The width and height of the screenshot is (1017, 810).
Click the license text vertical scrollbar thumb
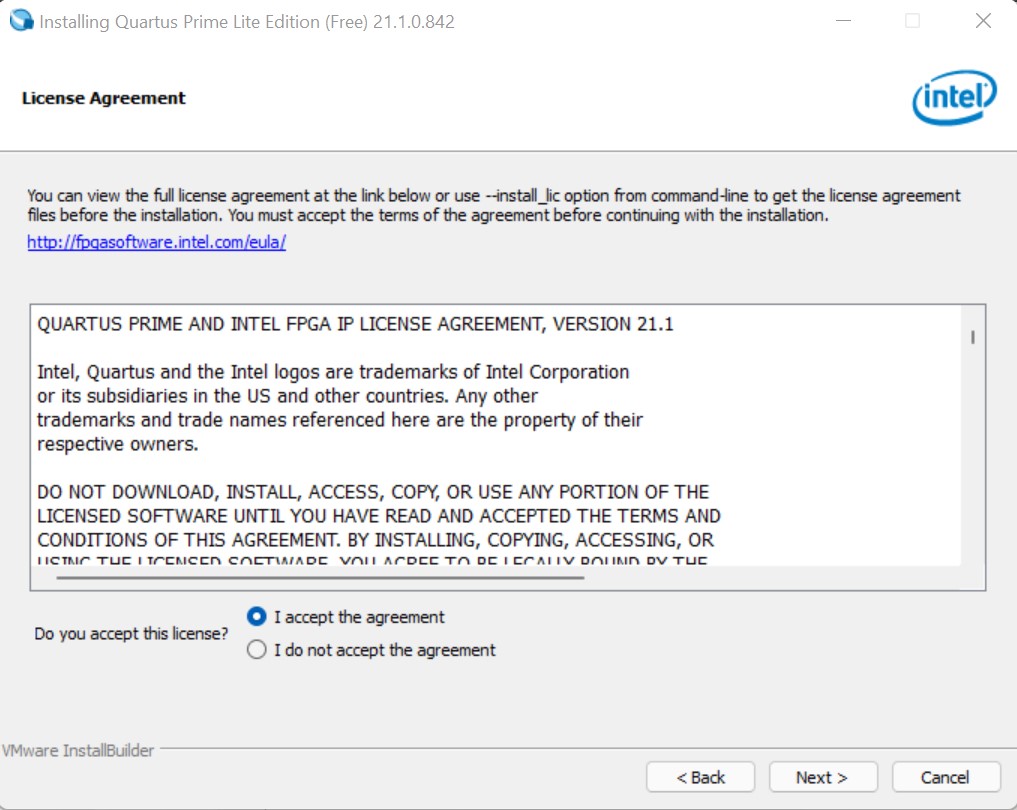tap(972, 338)
